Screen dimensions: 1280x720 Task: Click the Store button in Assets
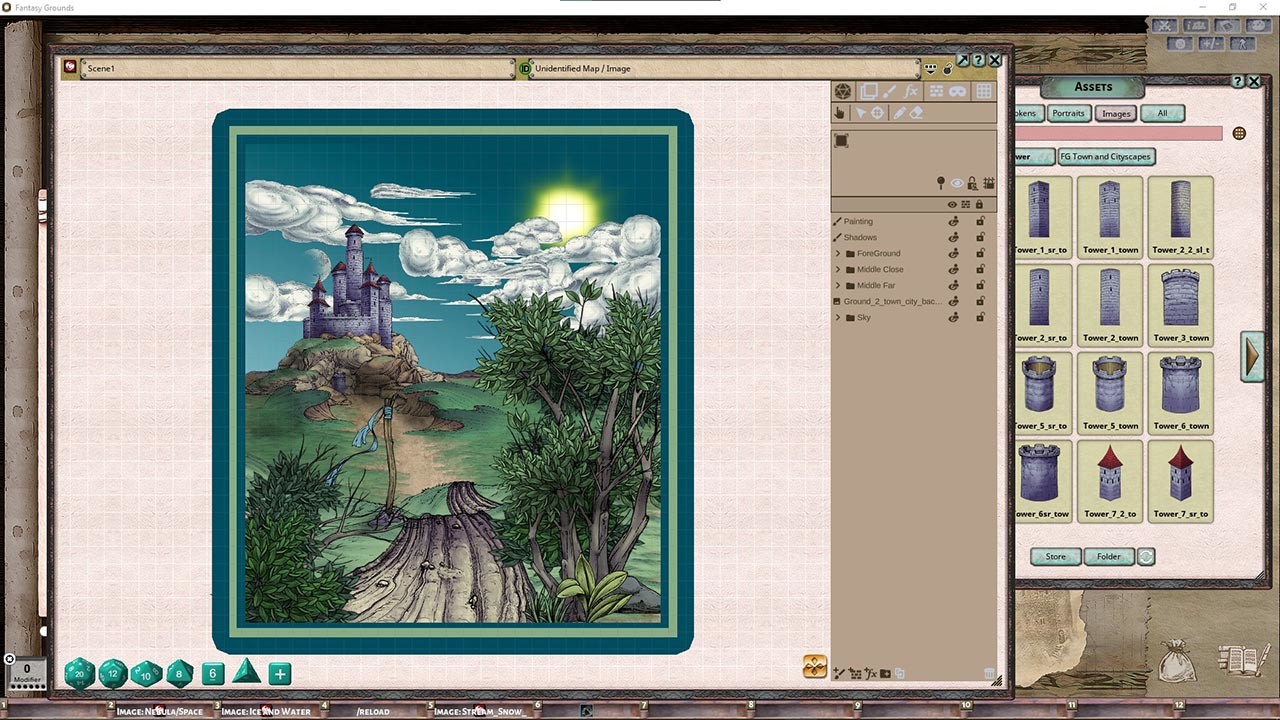1055,556
